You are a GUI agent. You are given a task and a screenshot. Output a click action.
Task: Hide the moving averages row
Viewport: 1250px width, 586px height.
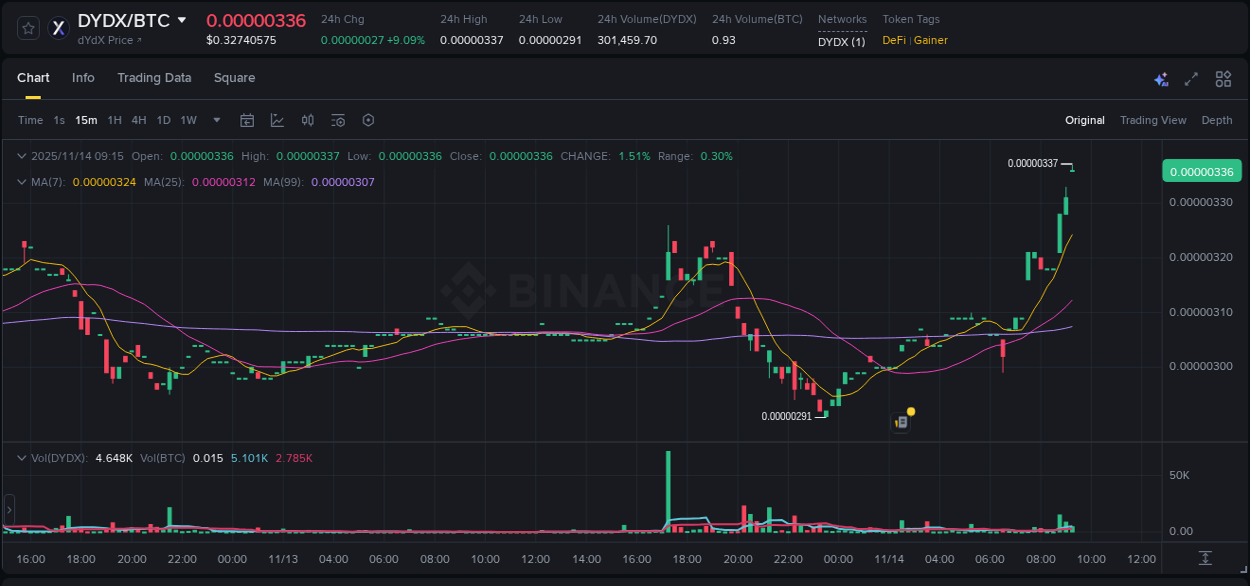click(21, 182)
